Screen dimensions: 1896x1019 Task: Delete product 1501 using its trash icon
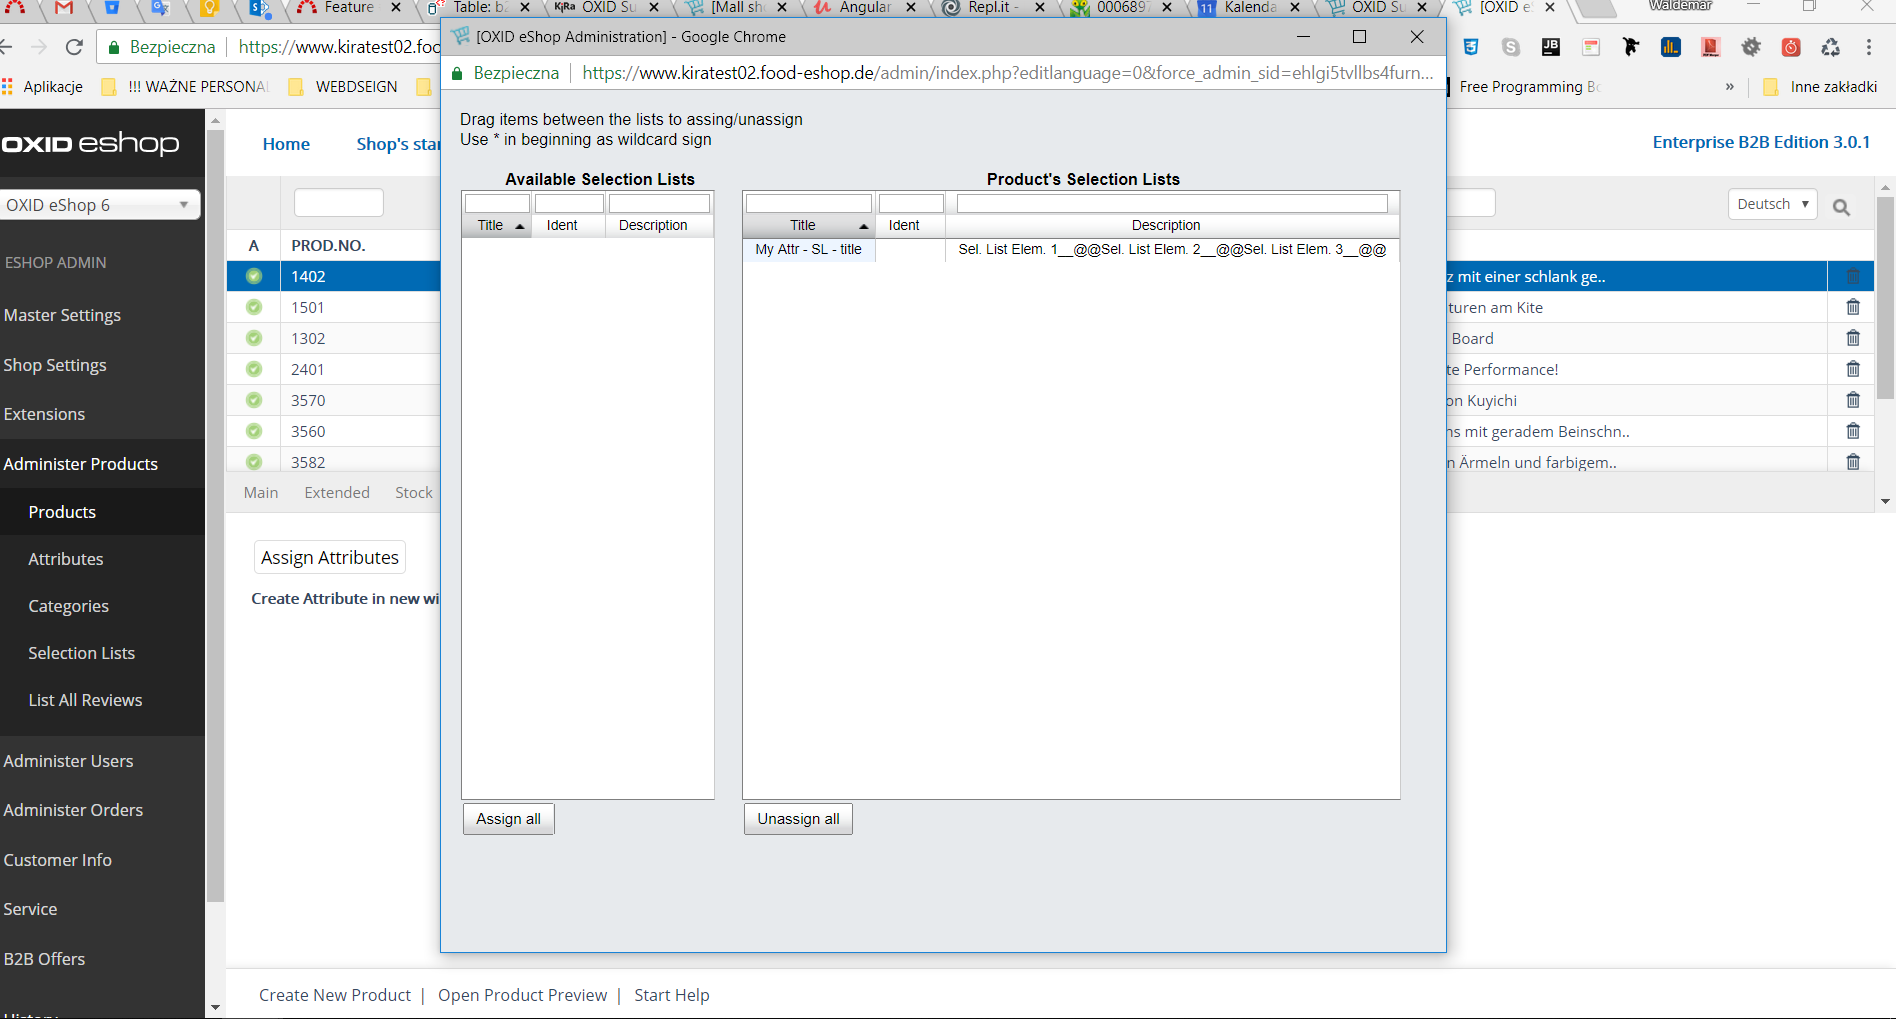(x=1852, y=308)
